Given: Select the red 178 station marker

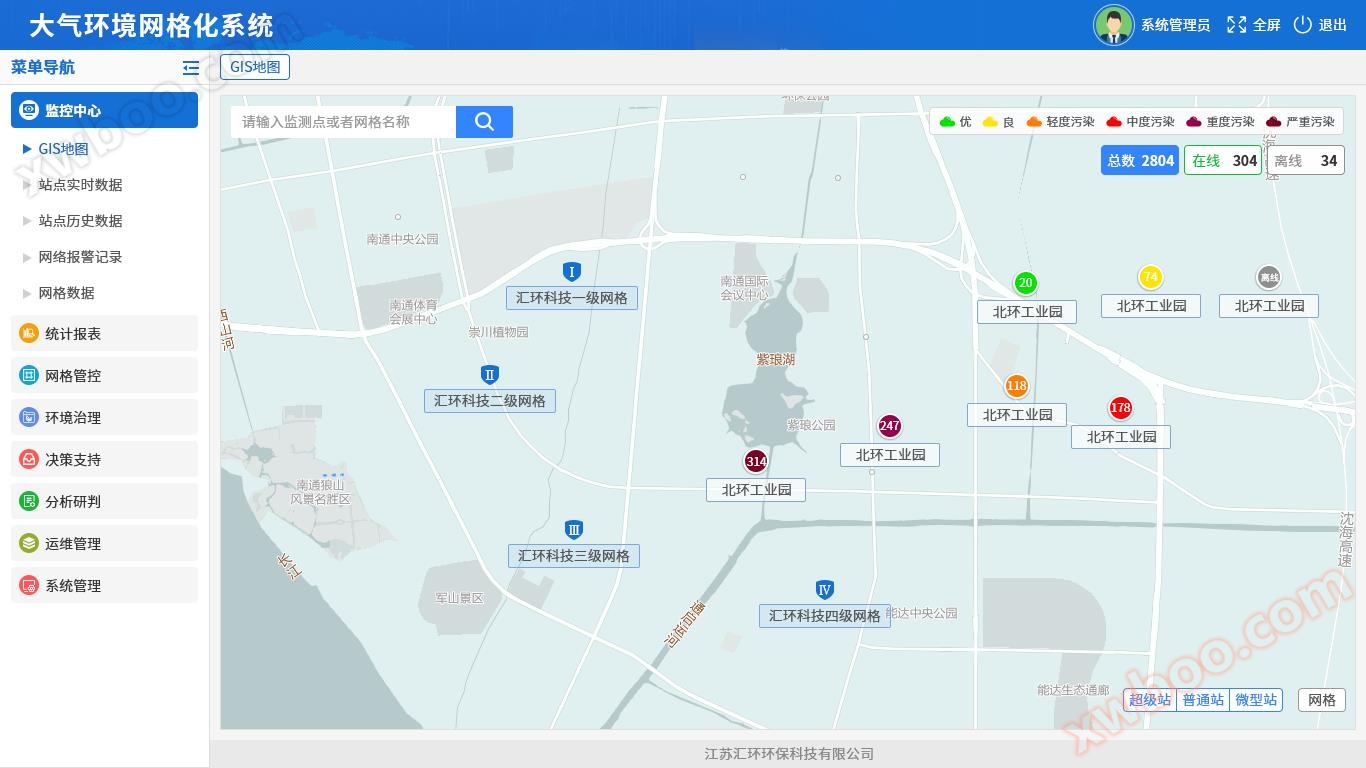Looking at the screenshot, I should 1120,408.
